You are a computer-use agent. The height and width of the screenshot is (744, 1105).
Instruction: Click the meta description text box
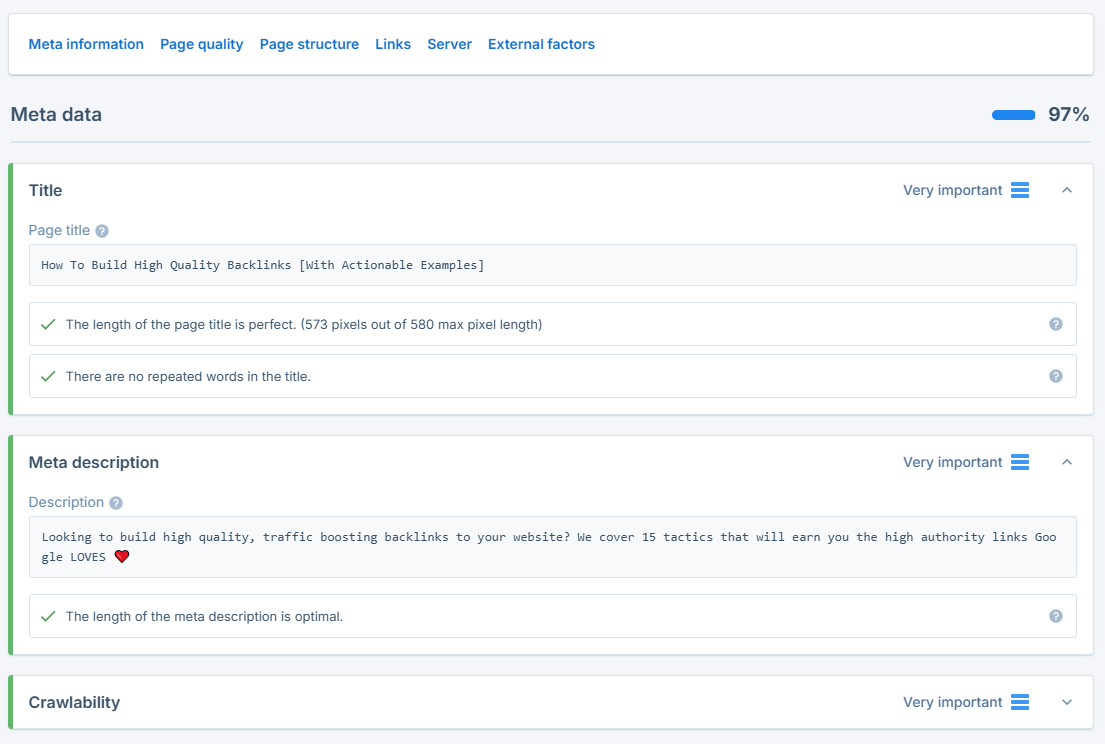coord(552,546)
